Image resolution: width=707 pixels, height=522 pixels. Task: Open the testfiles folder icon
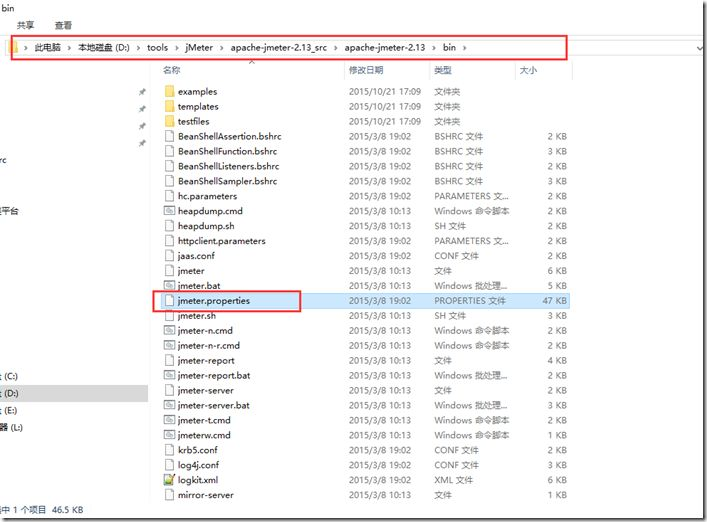pos(169,121)
